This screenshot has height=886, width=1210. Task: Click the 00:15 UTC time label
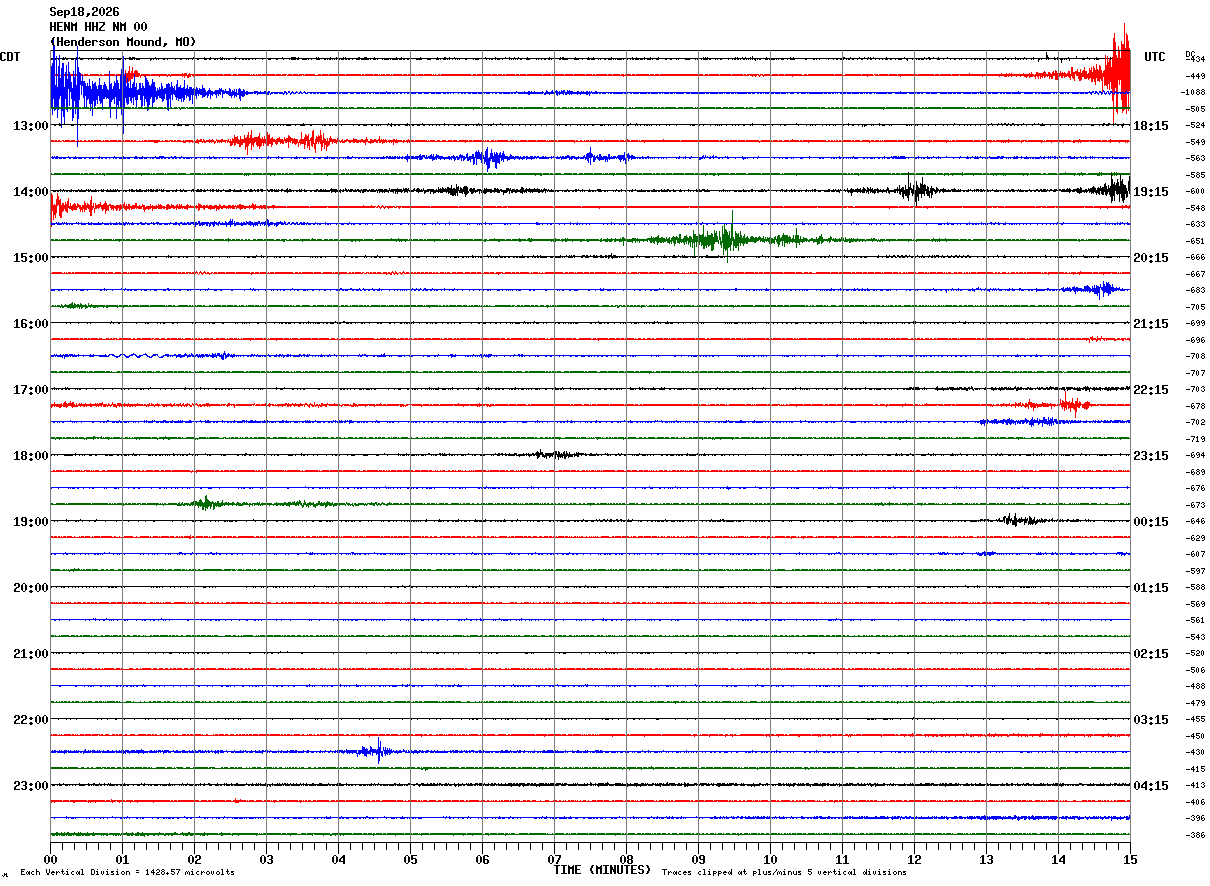1151,522
